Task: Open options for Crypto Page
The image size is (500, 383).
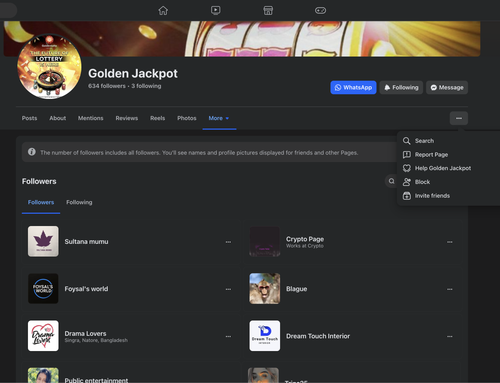Action: point(450,242)
